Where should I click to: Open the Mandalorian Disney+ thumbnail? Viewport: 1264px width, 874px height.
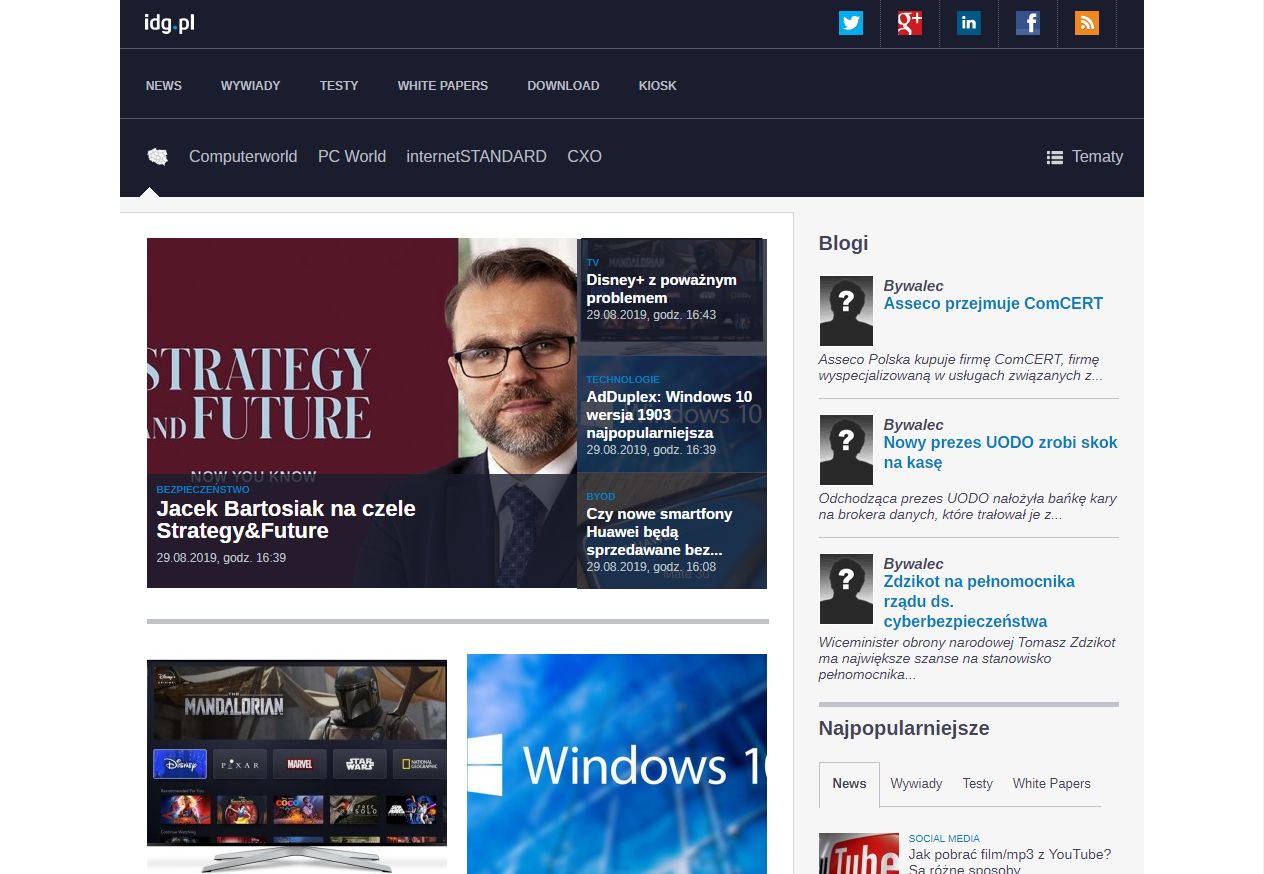click(297, 764)
